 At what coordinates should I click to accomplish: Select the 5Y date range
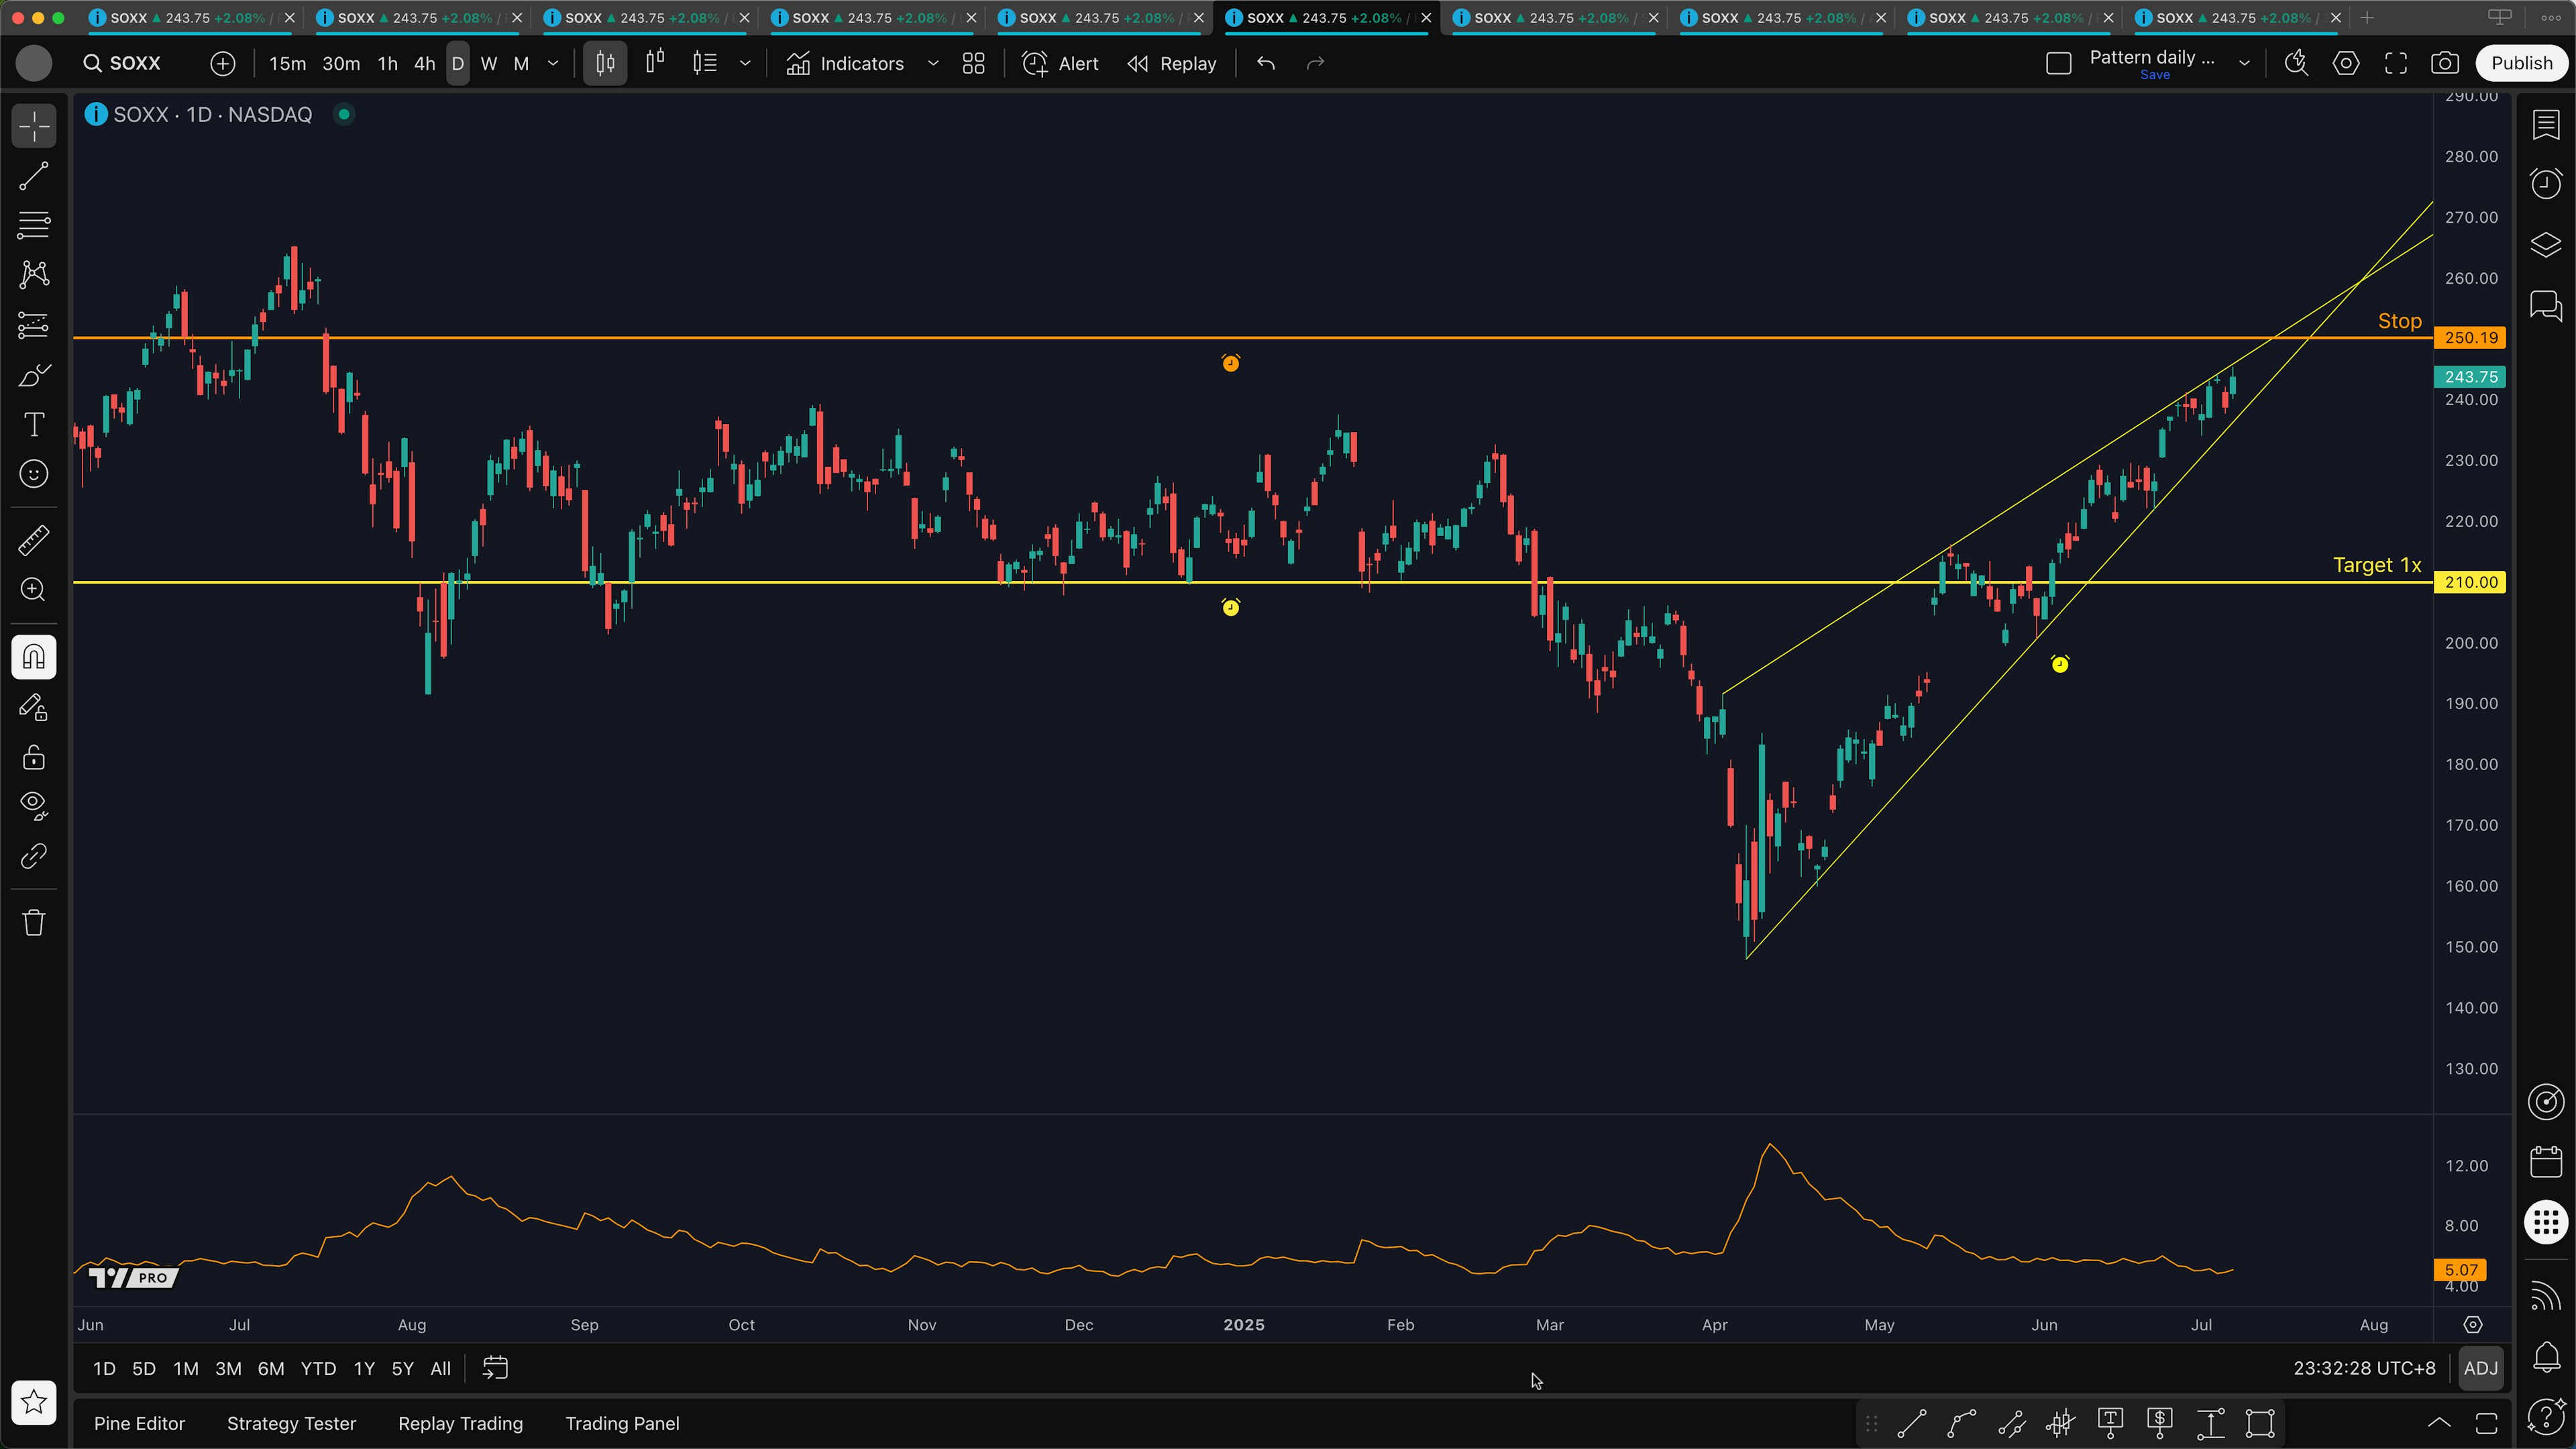coord(402,1368)
